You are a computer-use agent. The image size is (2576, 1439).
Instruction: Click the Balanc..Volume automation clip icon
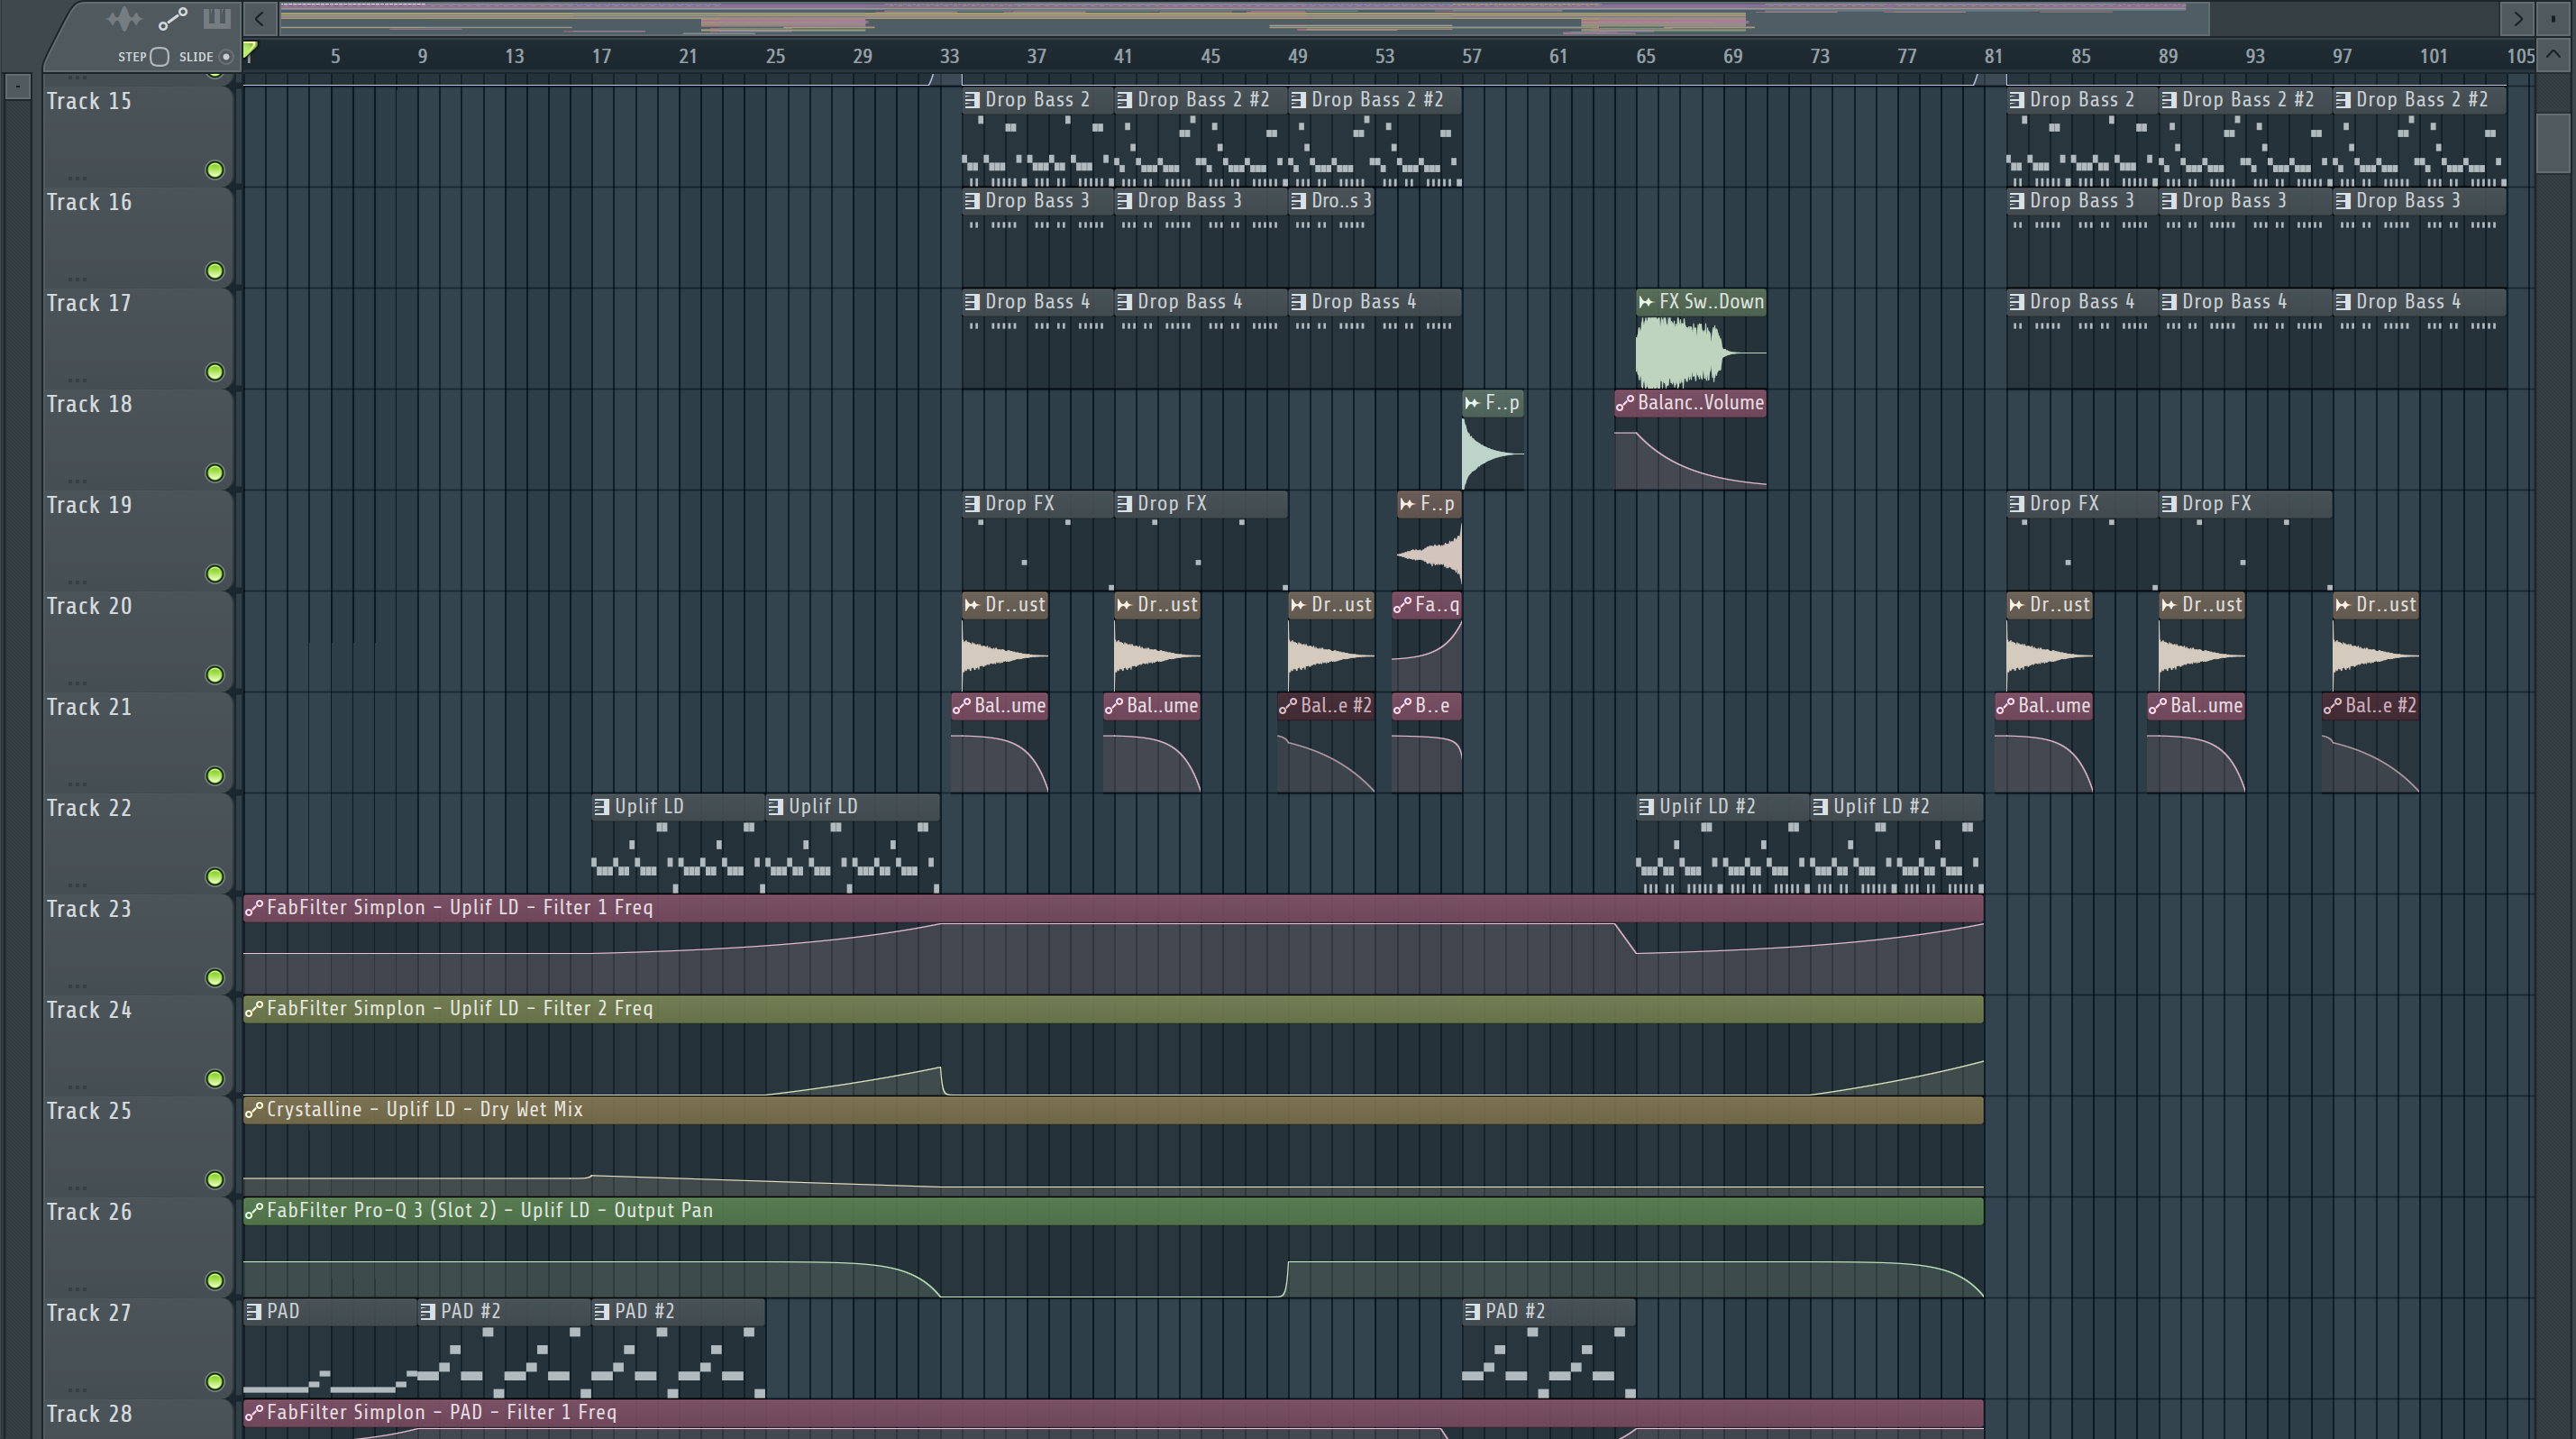pyautogui.click(x=1625, y=403)
